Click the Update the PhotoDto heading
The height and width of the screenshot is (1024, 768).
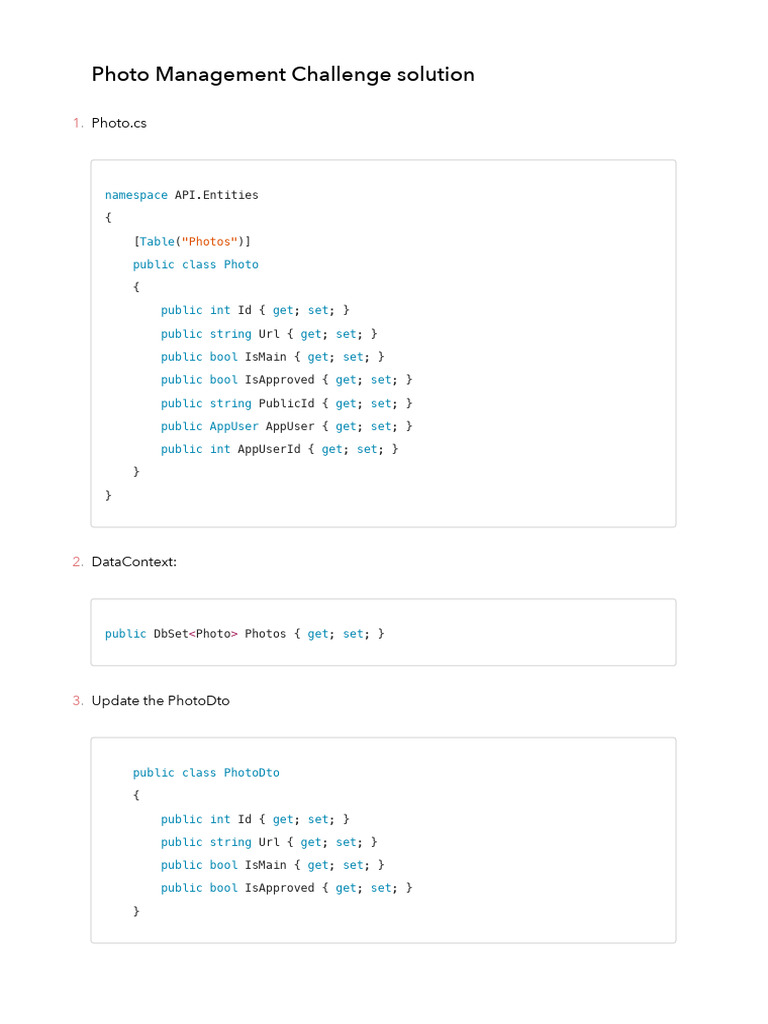(x=160, y=701)
